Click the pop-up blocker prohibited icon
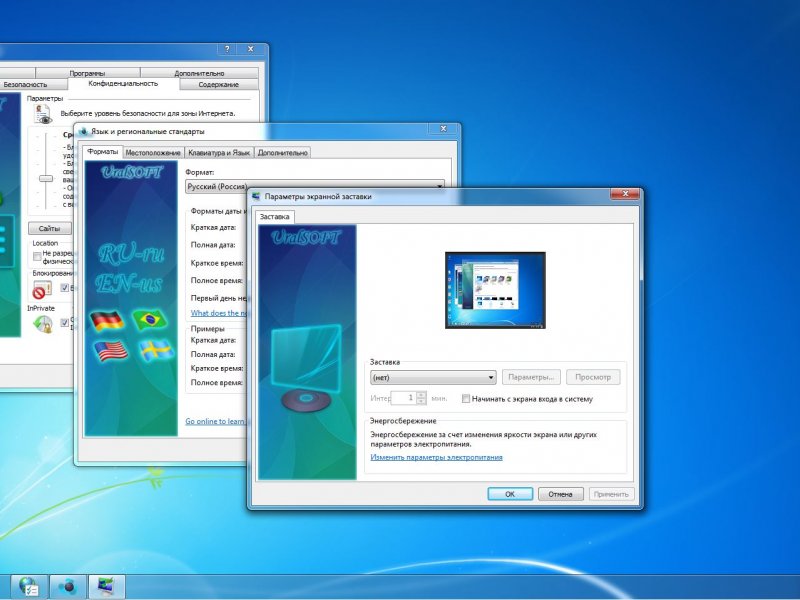Image resolution: width=800 pixels, height=600 pixels. (41, 289)
